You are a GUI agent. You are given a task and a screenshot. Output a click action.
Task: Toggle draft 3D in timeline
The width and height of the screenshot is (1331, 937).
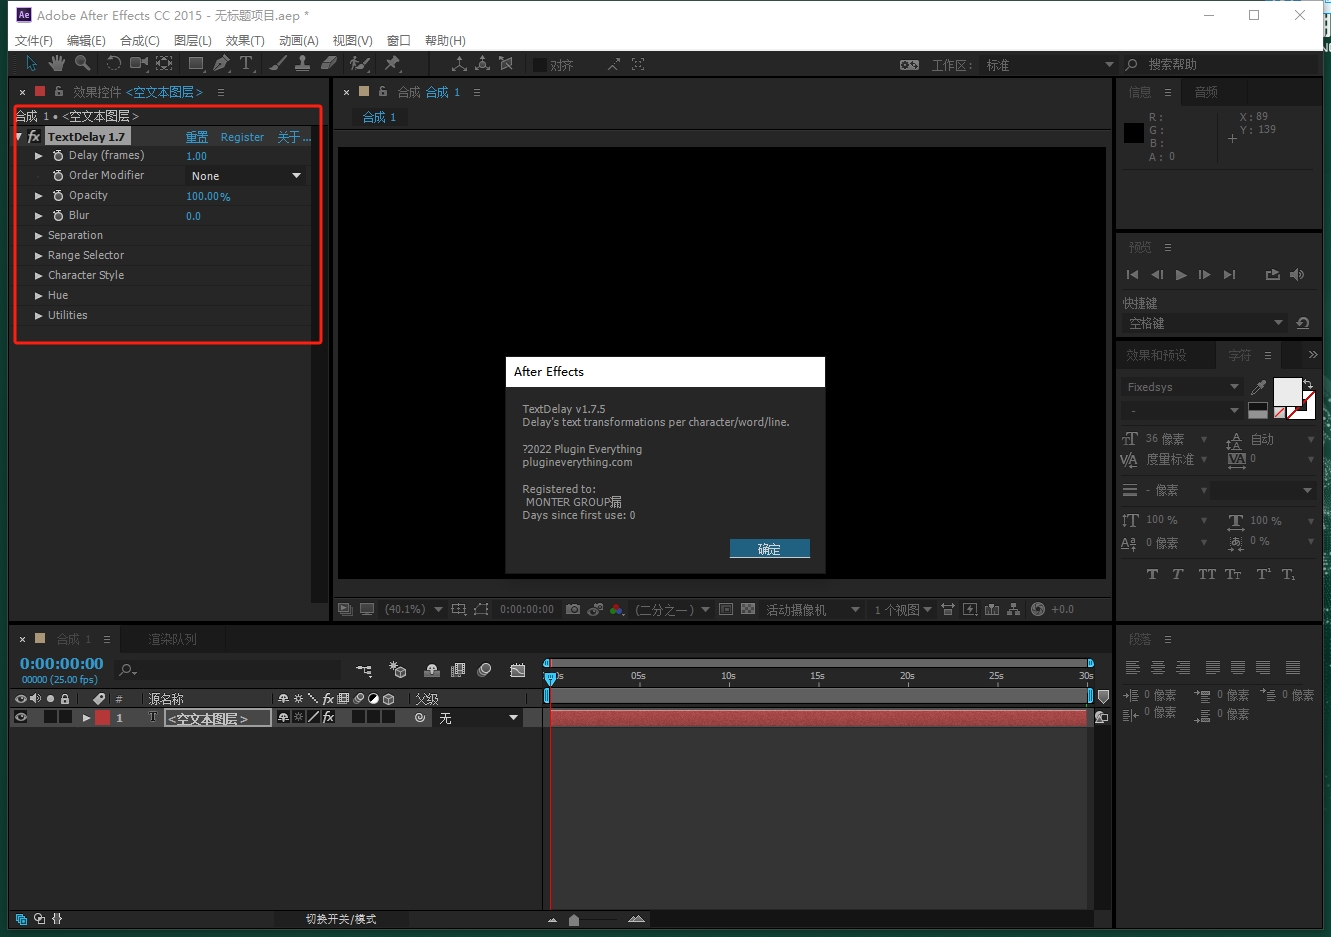398,670
